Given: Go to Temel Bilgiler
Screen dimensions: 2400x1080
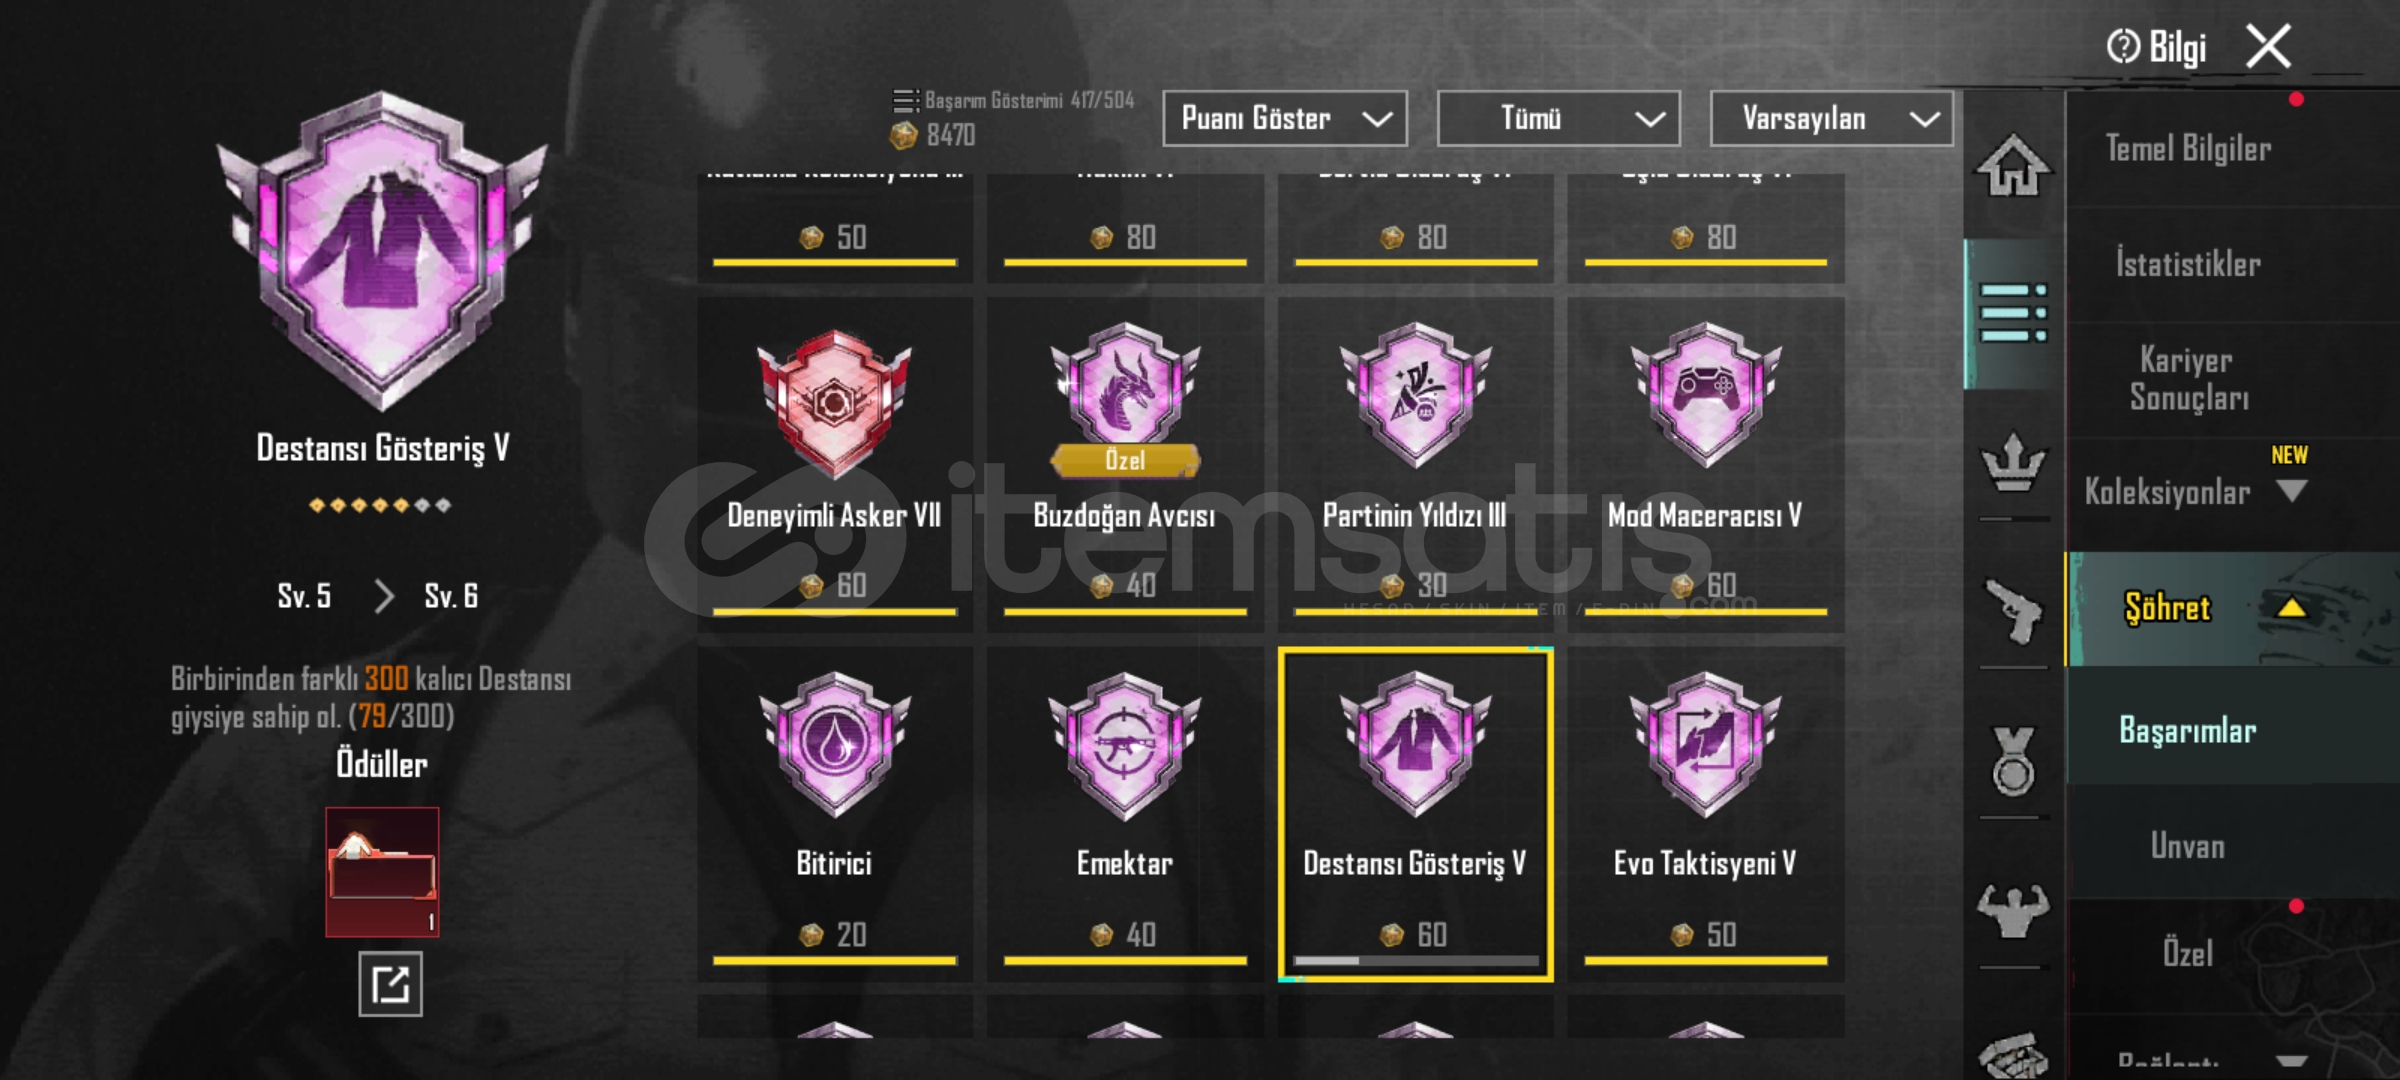Looking at the screenshot, I should (x=2188, y=148).
